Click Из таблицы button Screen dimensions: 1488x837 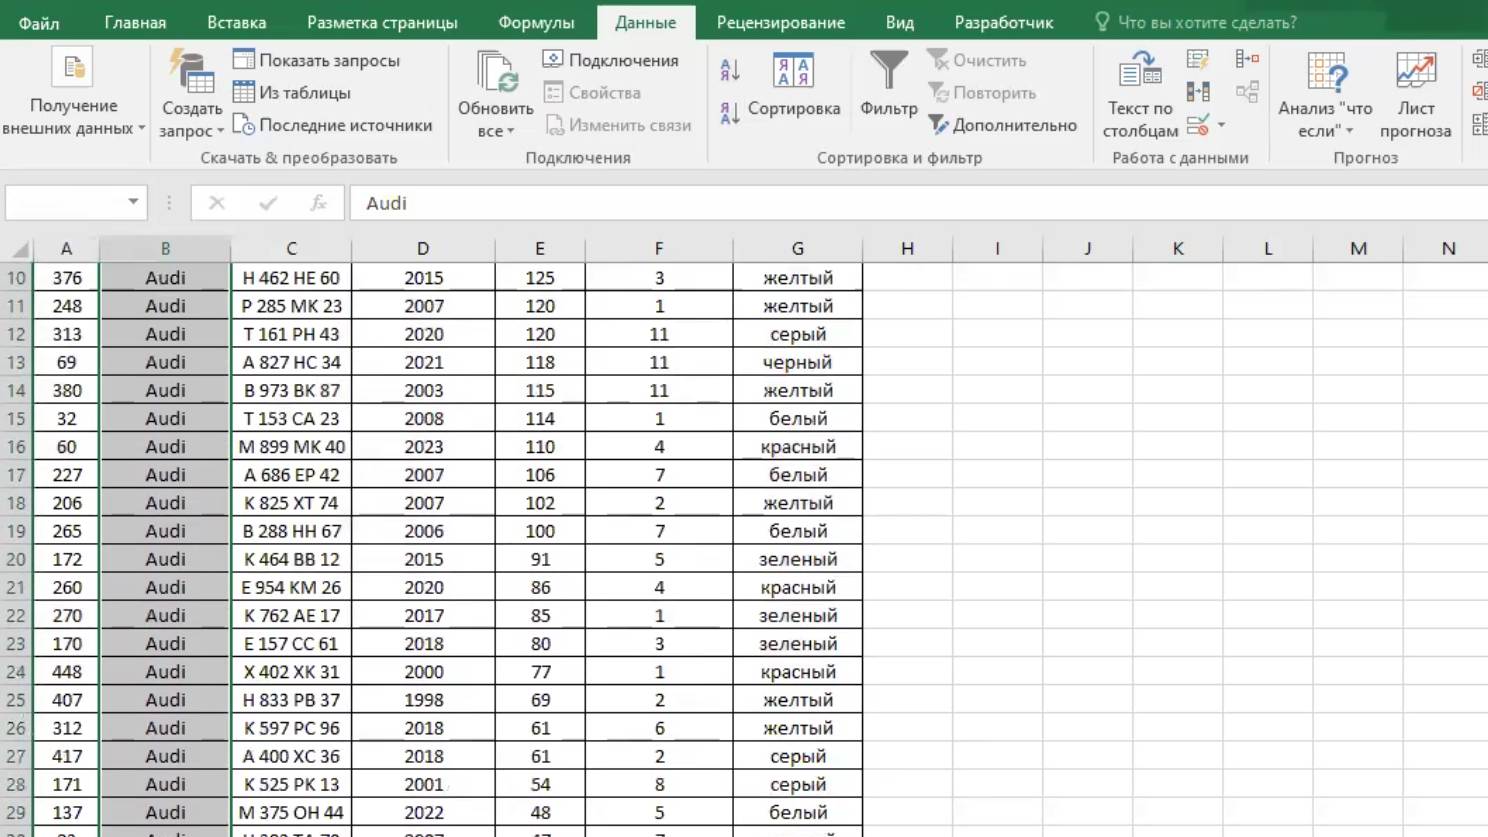292,93
